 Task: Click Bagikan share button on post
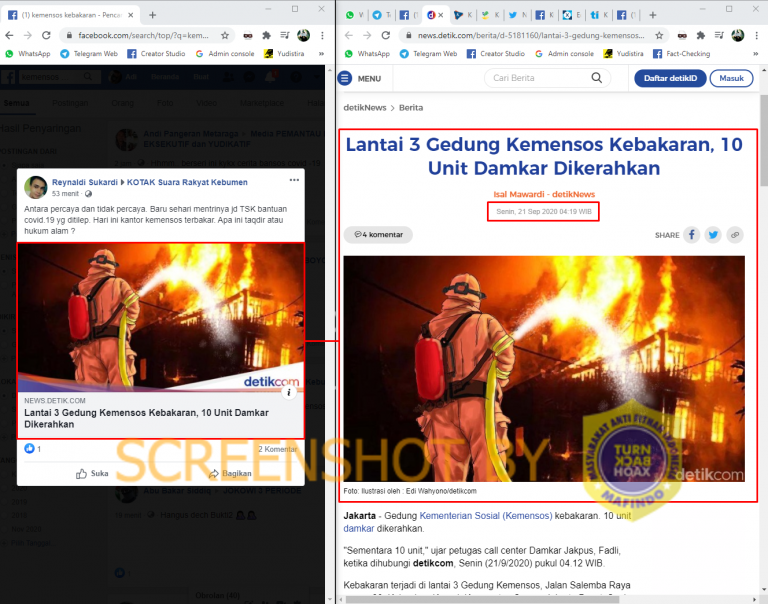pyautogui.click(x=230, y=474)
